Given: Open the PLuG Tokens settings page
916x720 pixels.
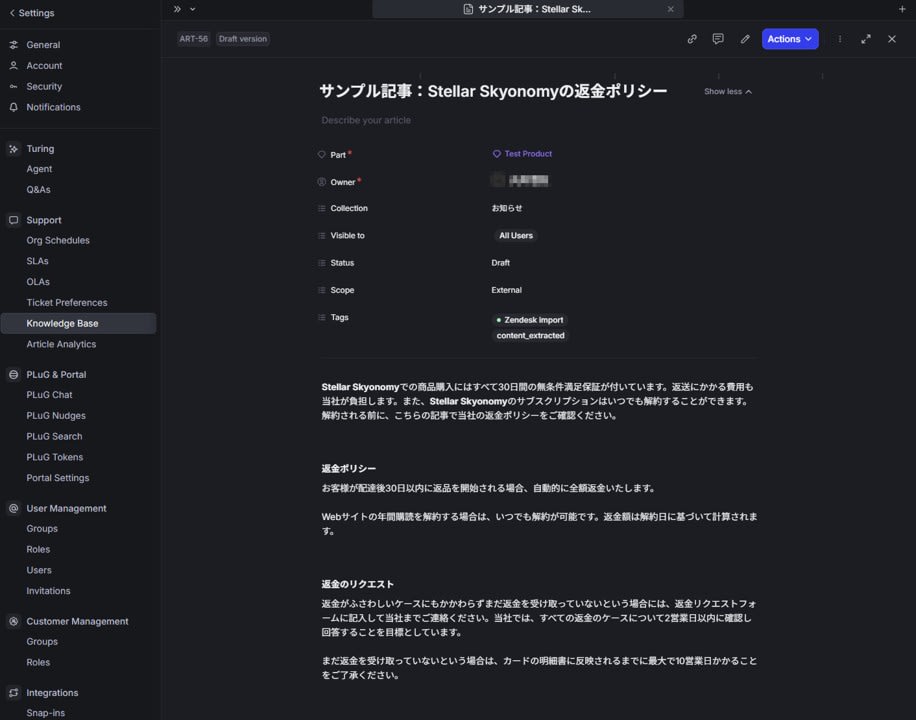Looking at the screenshot, I should click(x=54, y=457).
